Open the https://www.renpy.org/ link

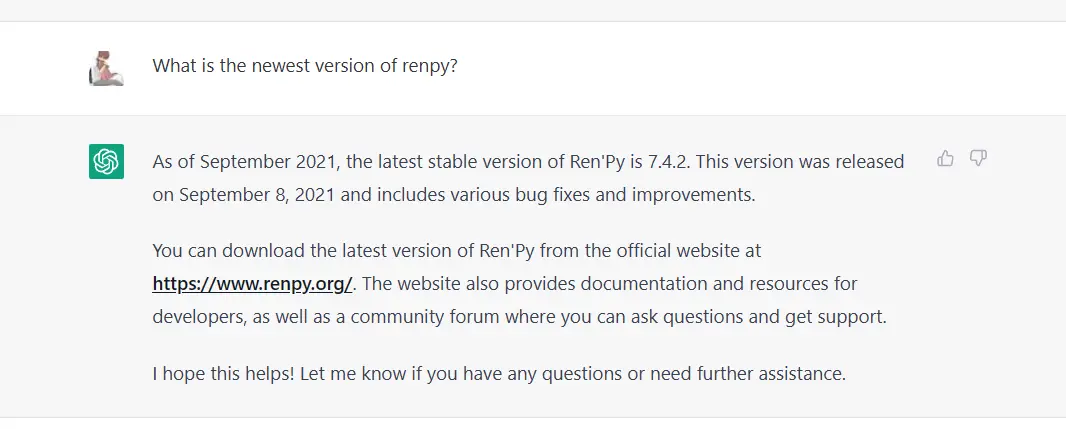252,284
